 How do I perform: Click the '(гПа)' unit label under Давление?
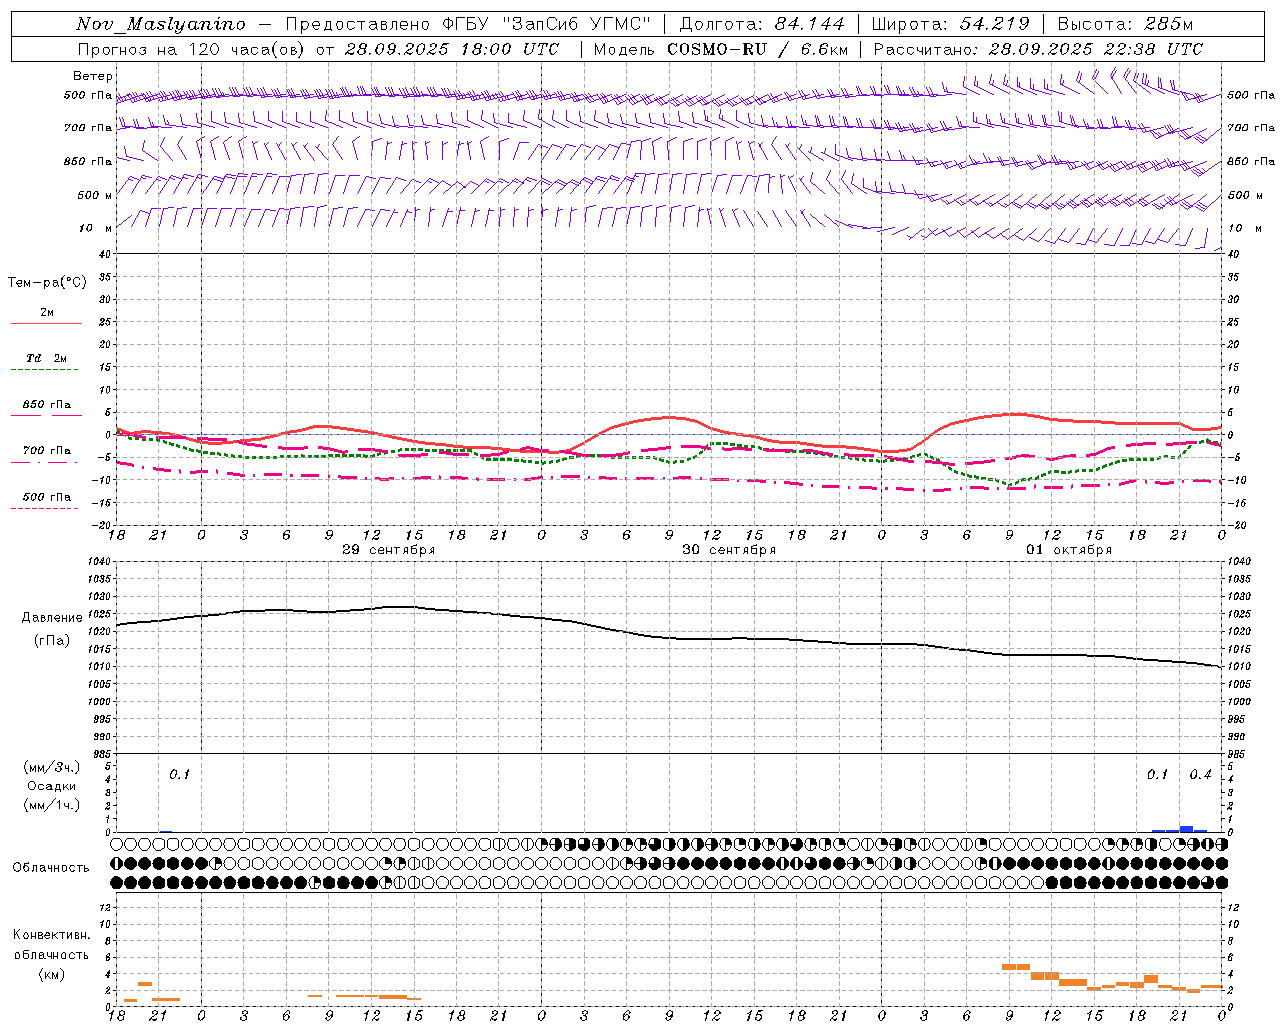[x=52, y=641]
